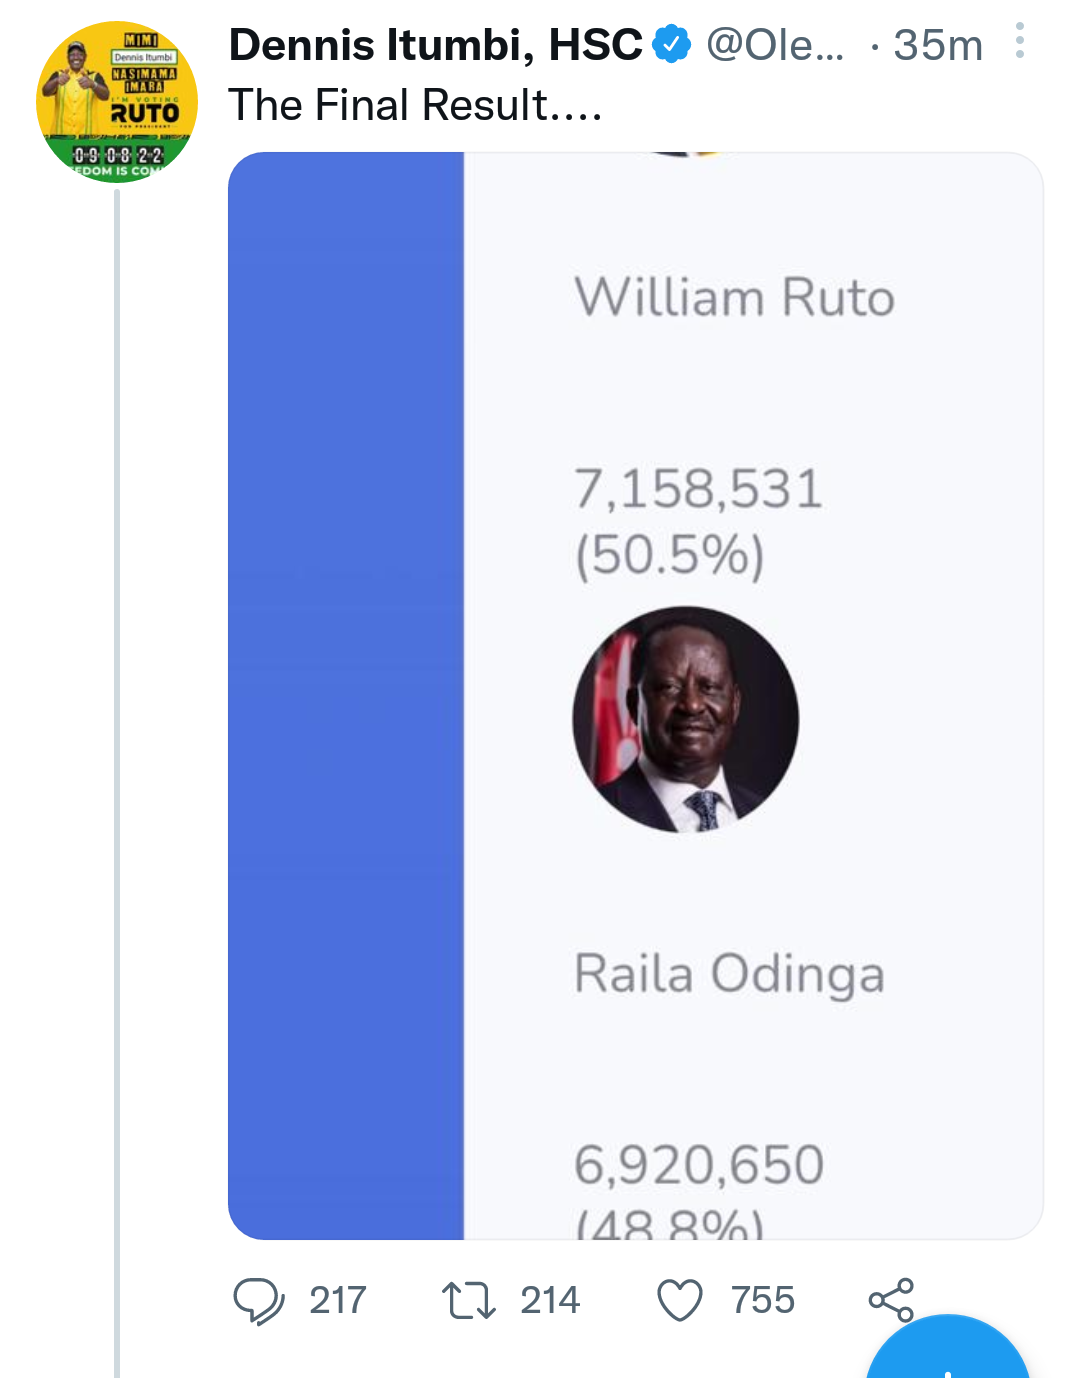Screen dimensions: 1080x1378
Task: Click the 7,158,531 vote figure
Action: click(698, 489)
